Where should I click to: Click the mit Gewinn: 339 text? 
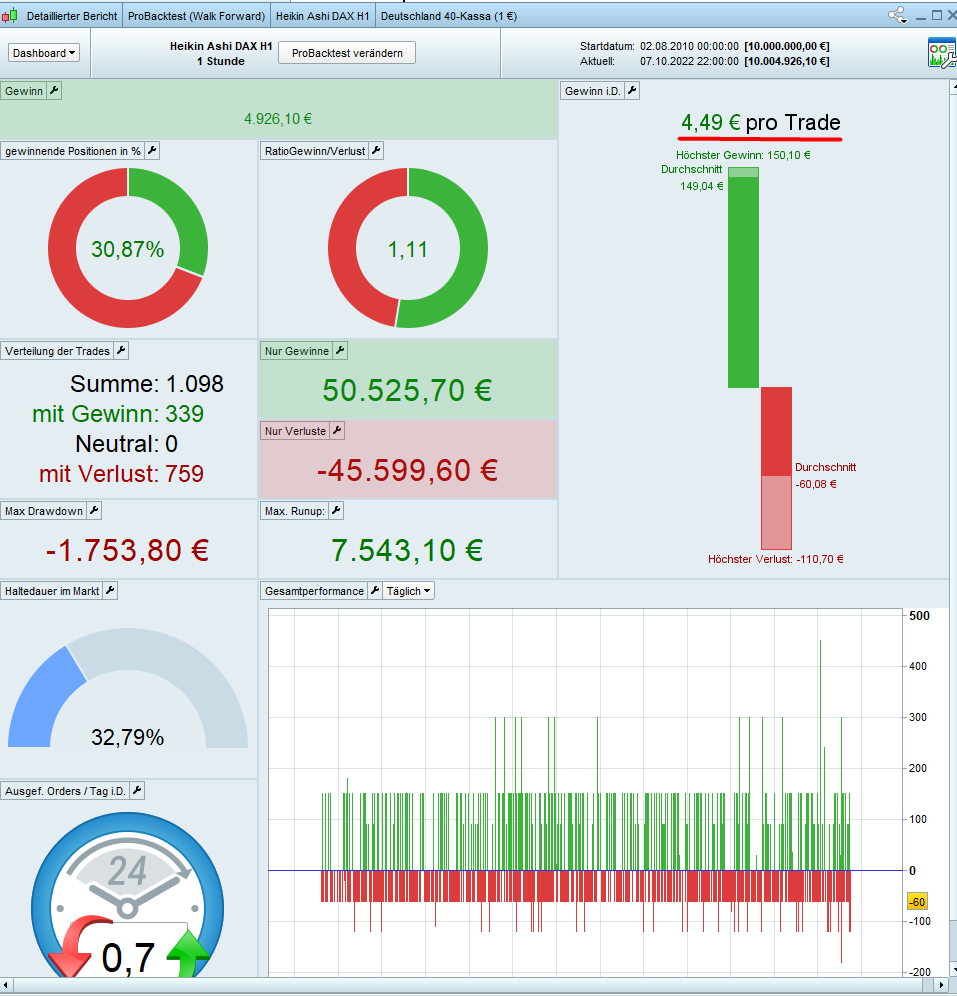pos(118,414)
